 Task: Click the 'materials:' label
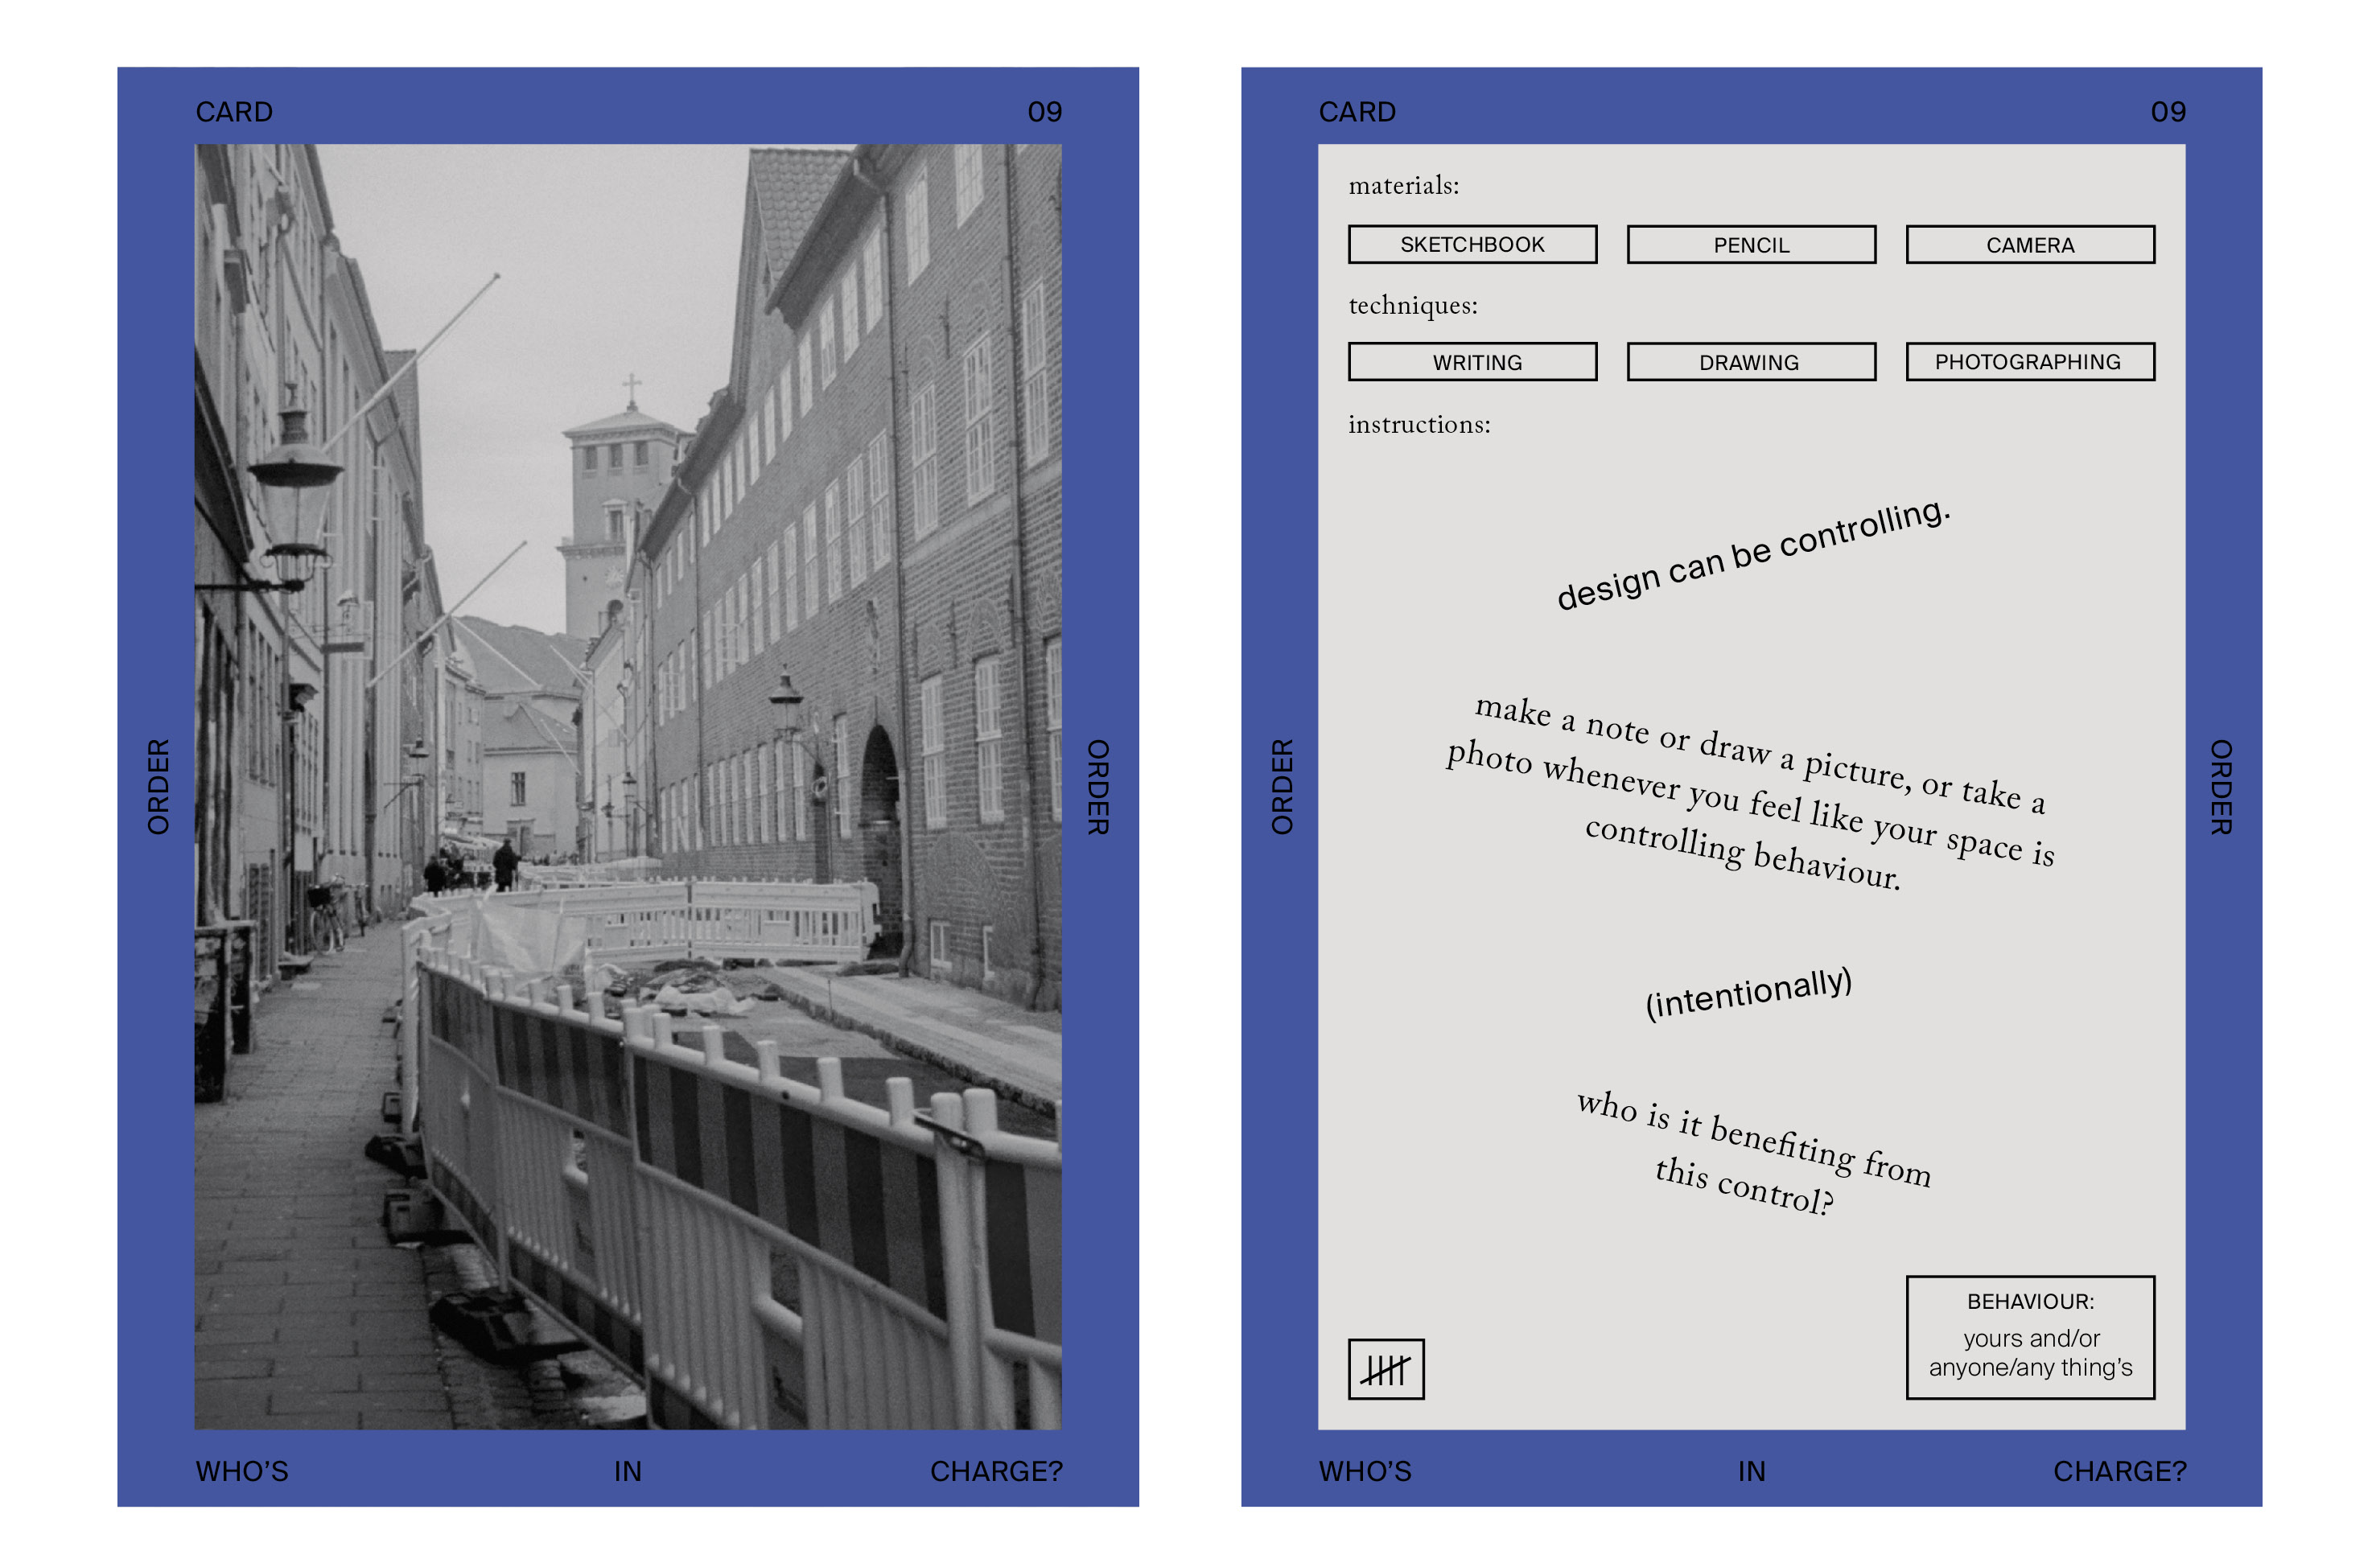(1403, 186)
